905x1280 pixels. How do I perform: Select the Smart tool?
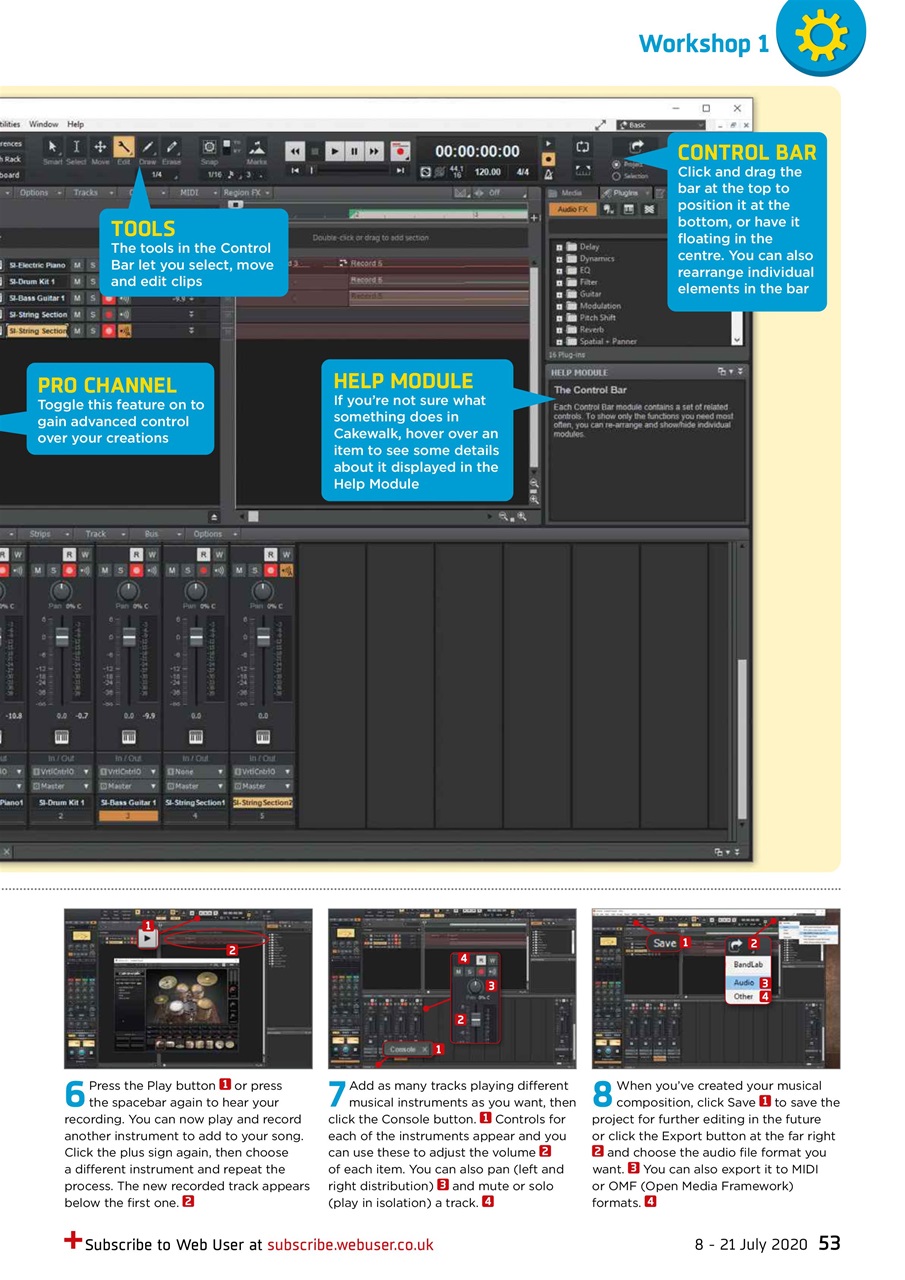click(51, 147)
